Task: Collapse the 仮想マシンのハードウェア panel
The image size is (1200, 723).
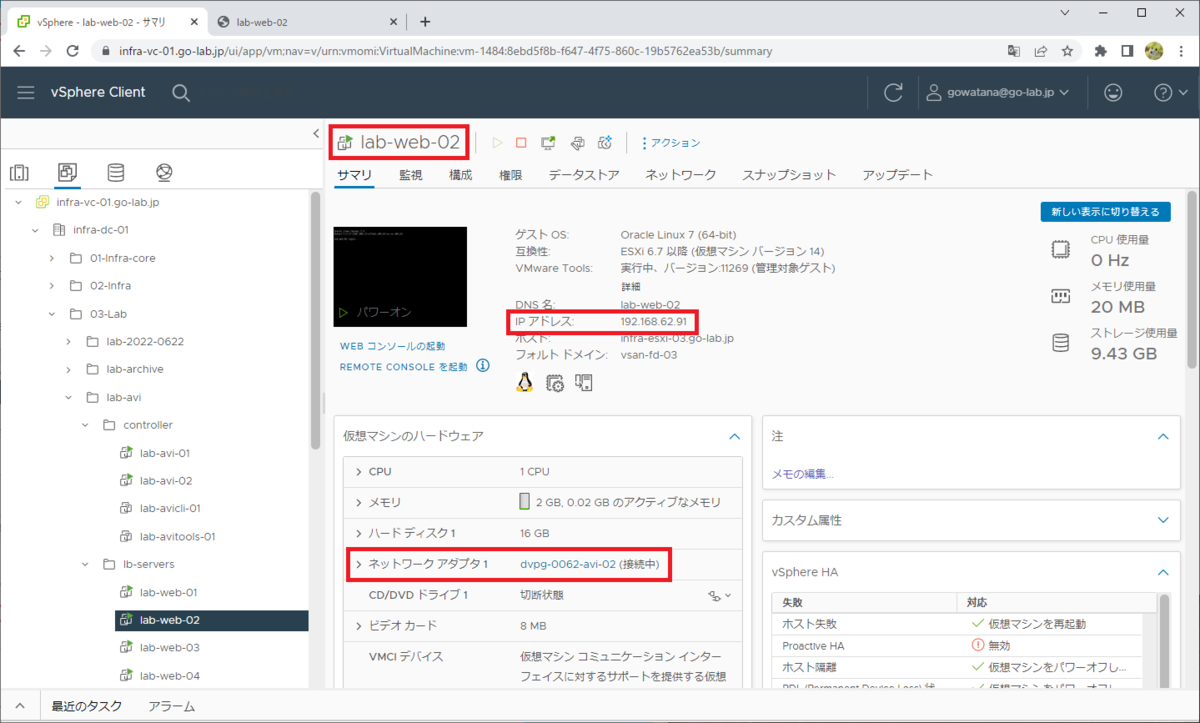Action: click(x=734, y=437)
